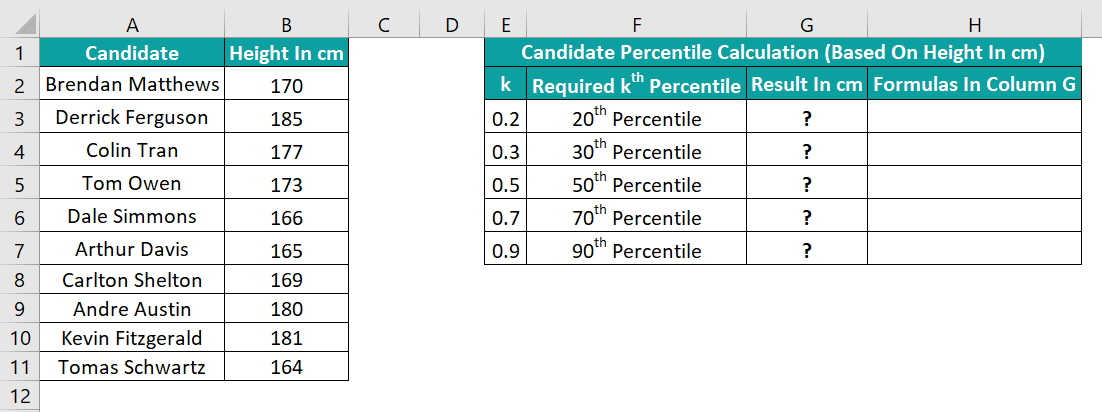Click the Formulas In Column G header
The image size is (1102, 412).
(974, 85)
